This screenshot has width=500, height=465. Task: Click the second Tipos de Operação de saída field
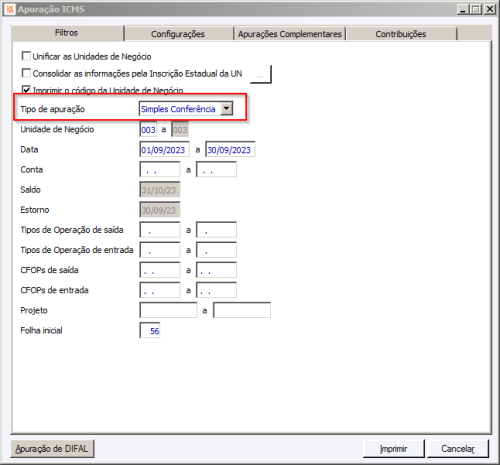[216, 230]
